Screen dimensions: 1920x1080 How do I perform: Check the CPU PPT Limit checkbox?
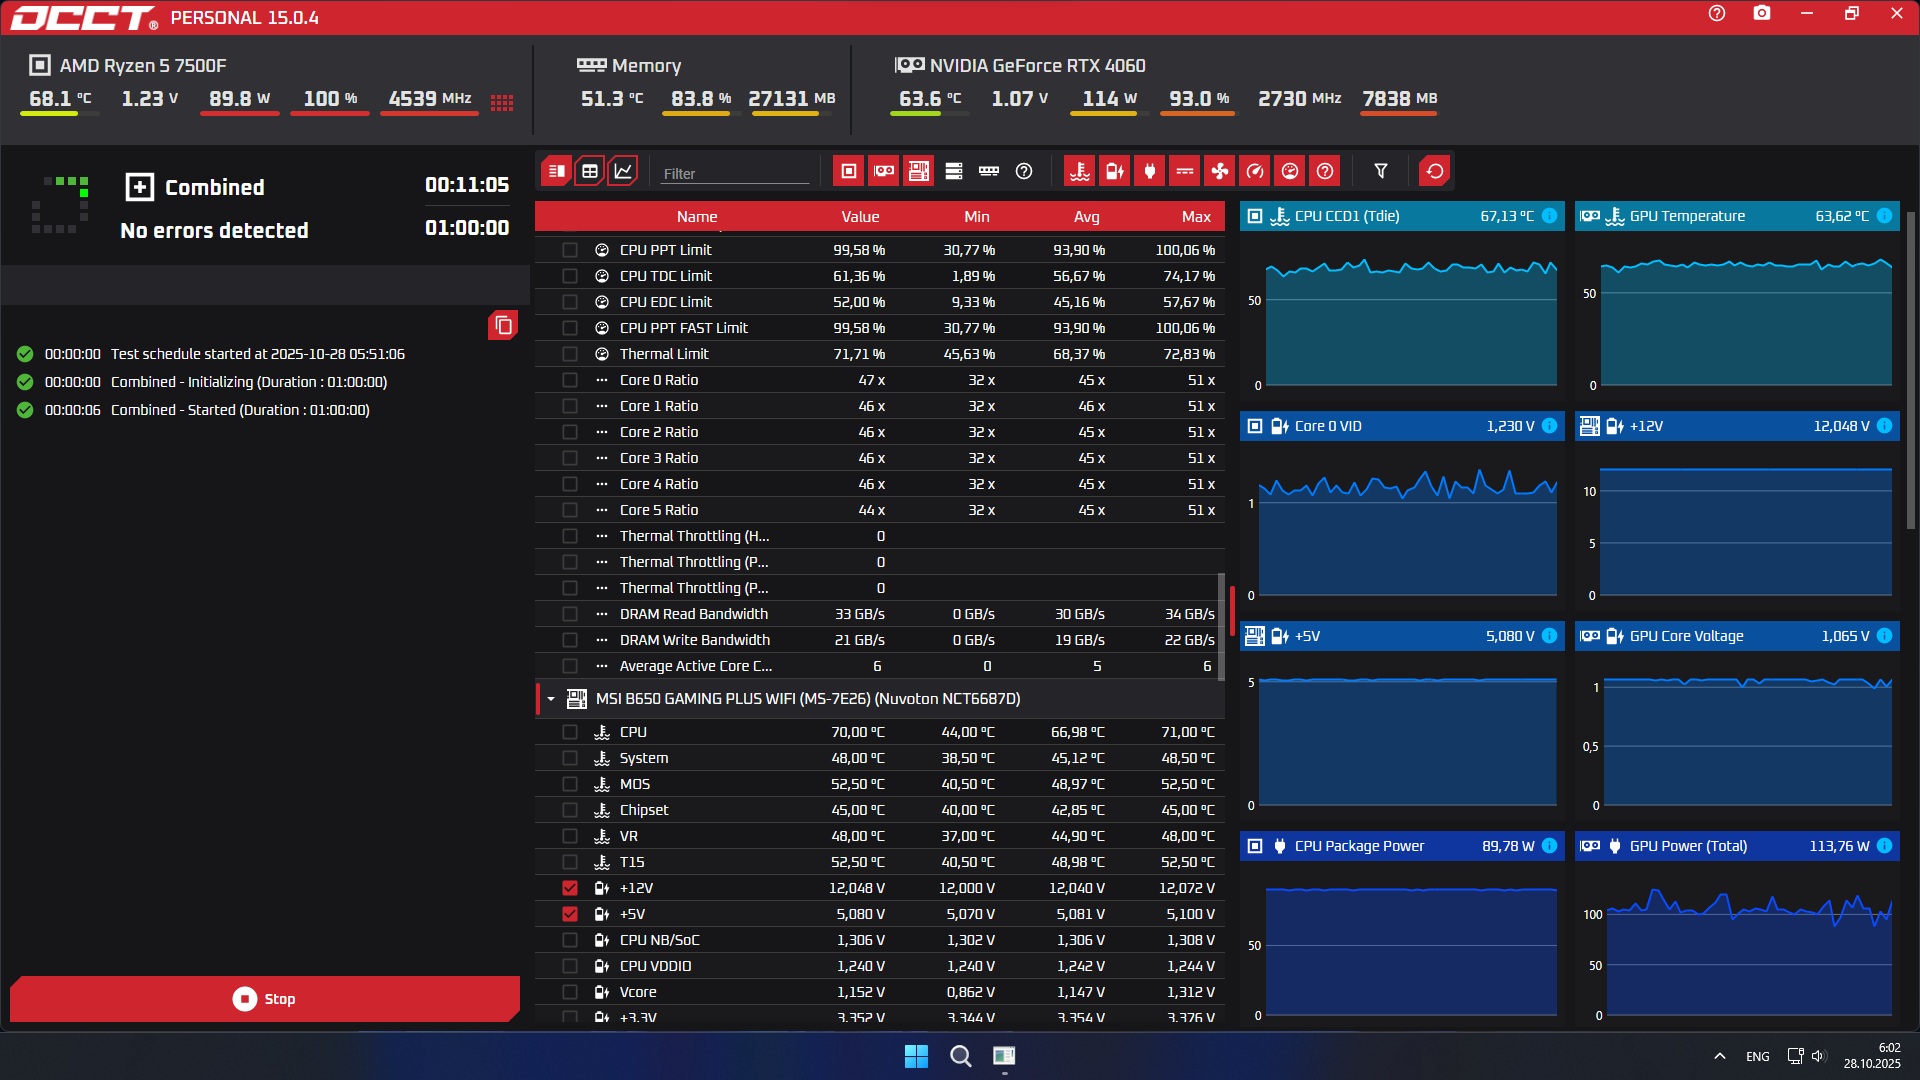(x=570, y=250)
